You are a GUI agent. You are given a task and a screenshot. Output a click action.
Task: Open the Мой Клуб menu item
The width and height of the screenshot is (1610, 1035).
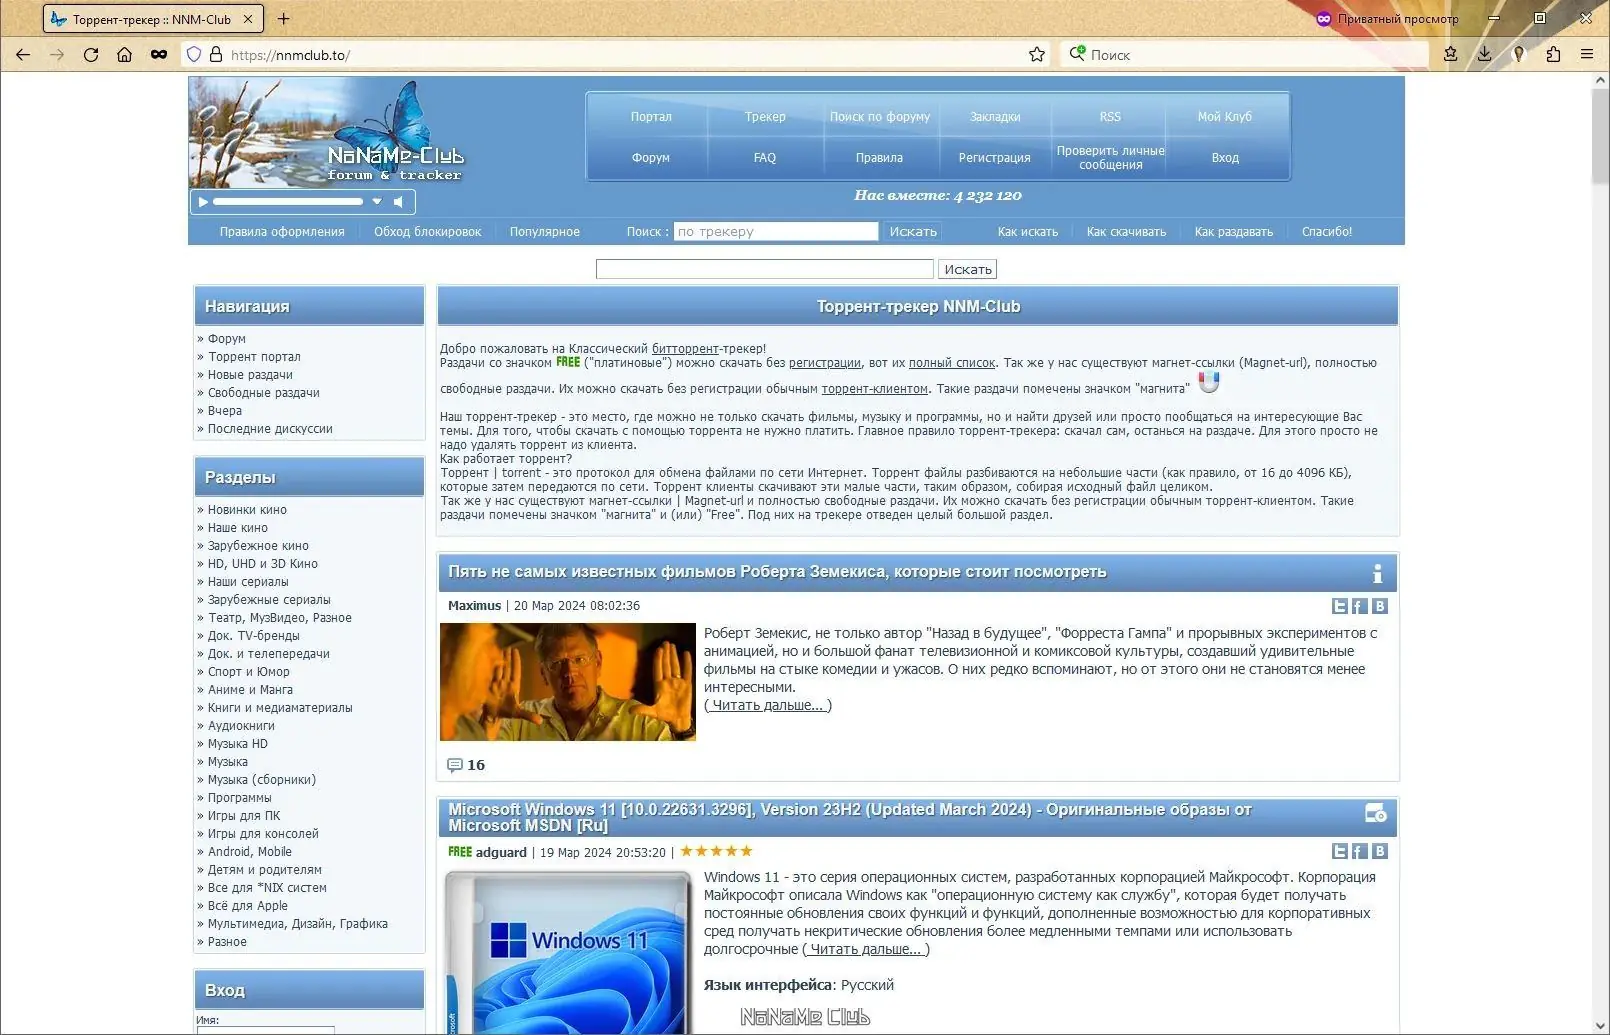[x=1225, y=117]
